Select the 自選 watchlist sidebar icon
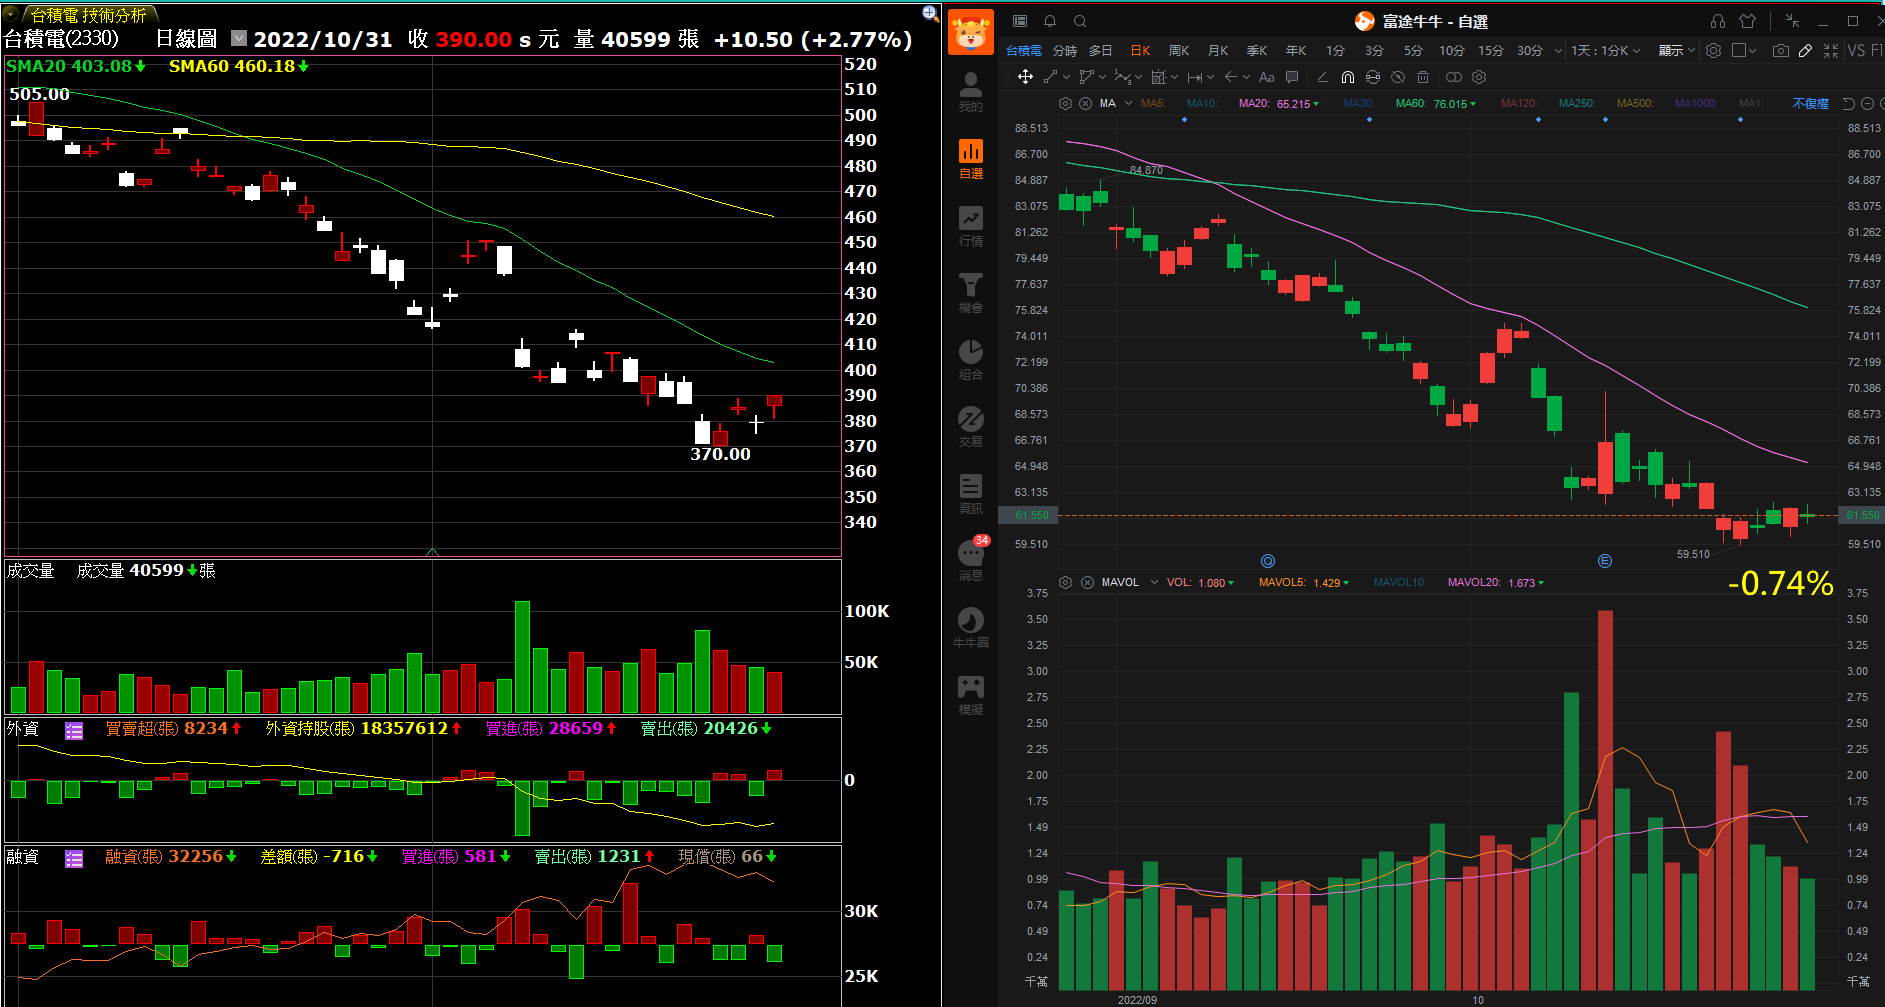The height and width of the screenshot is (1007, 1885). [x=970, y=159]
